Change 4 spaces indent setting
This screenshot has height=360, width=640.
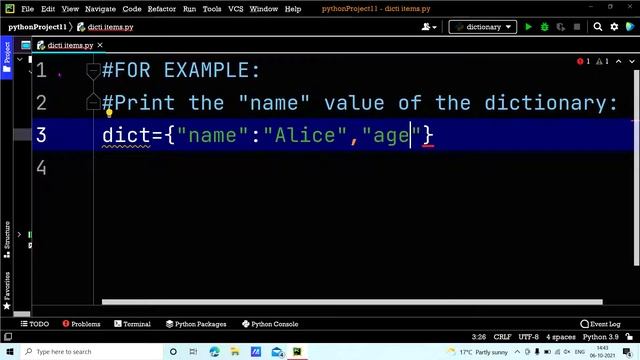[x=561, y=337]
